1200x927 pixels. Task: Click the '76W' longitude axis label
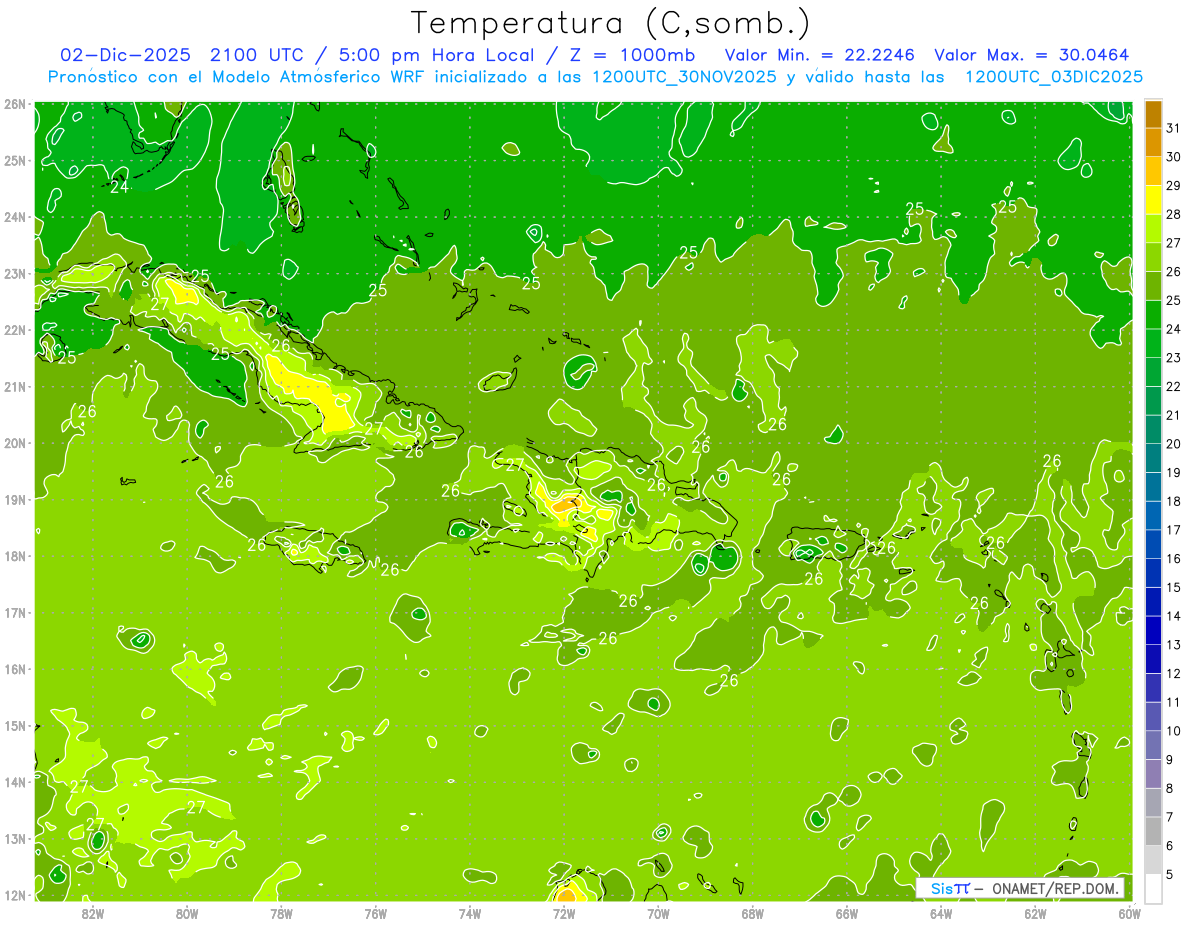click(376, 913)
